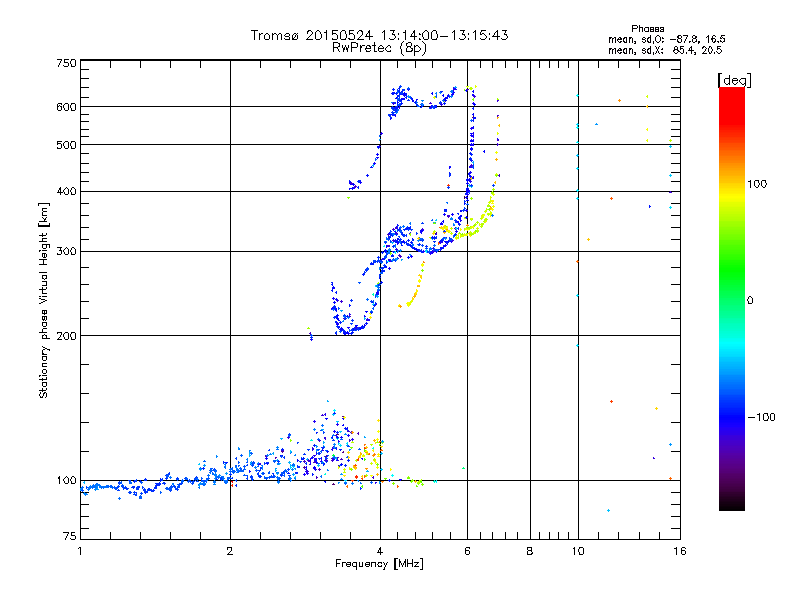Click the 'Stationary phase Virtual Height [km]' axis label
Viewport: 800px width, 600px height.
[x=44, y=301]
